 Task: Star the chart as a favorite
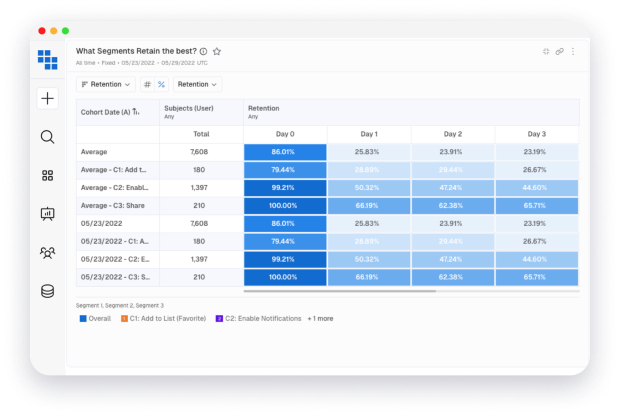(217, 51)
